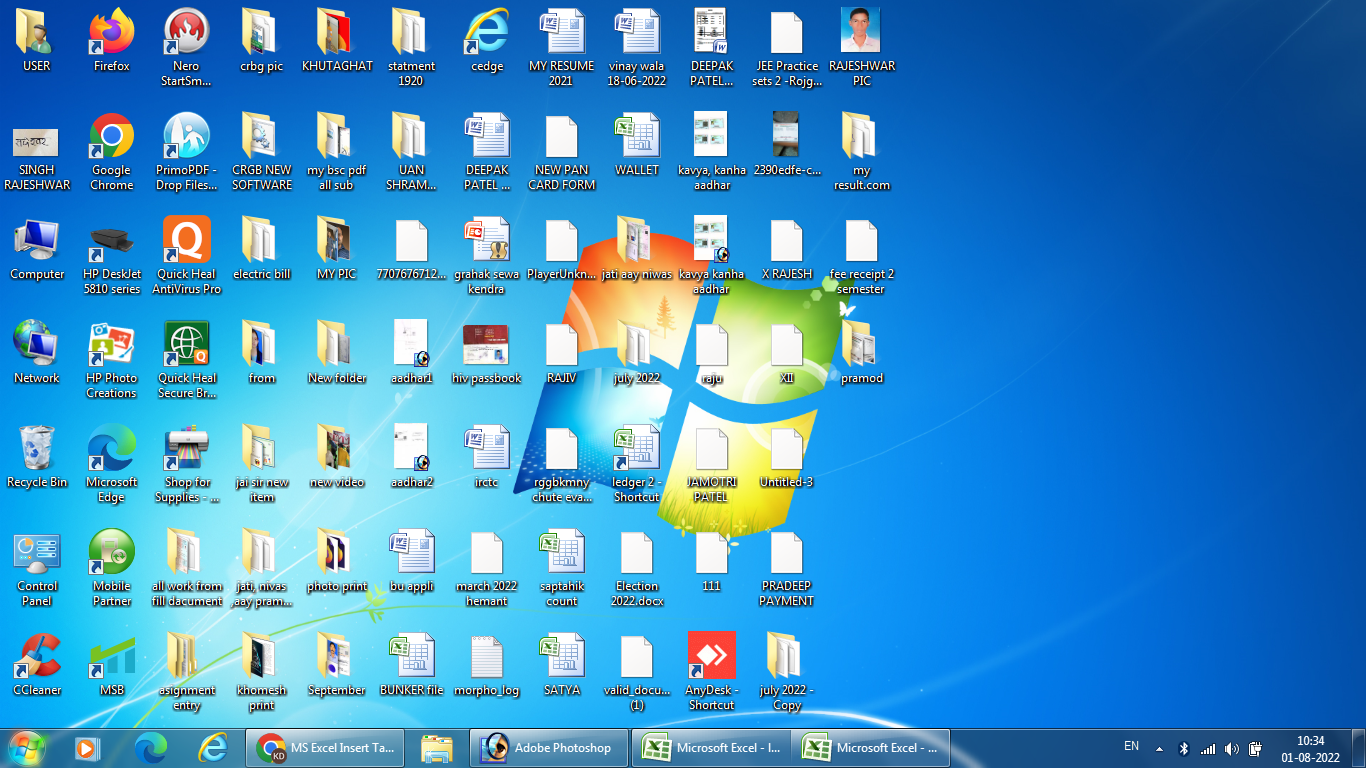Open MY RESUME 2021 Word document
This screenshot has width=1366, height=768.
(562, 48)
